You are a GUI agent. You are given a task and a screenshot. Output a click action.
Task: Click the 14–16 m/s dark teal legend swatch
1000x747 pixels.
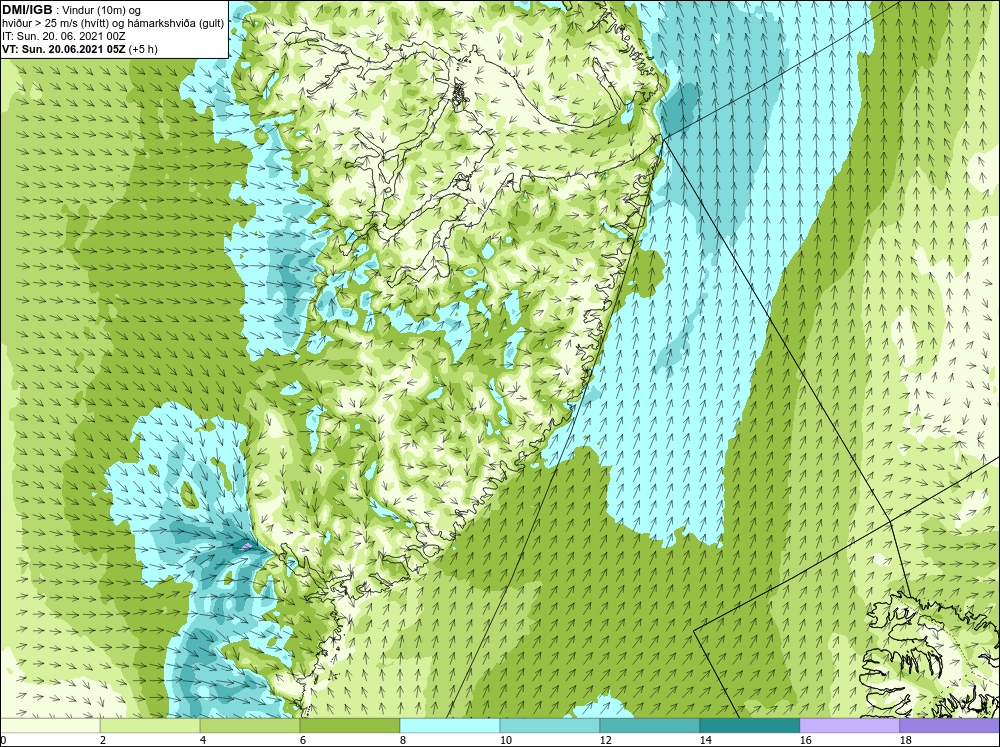pos(750,726)
